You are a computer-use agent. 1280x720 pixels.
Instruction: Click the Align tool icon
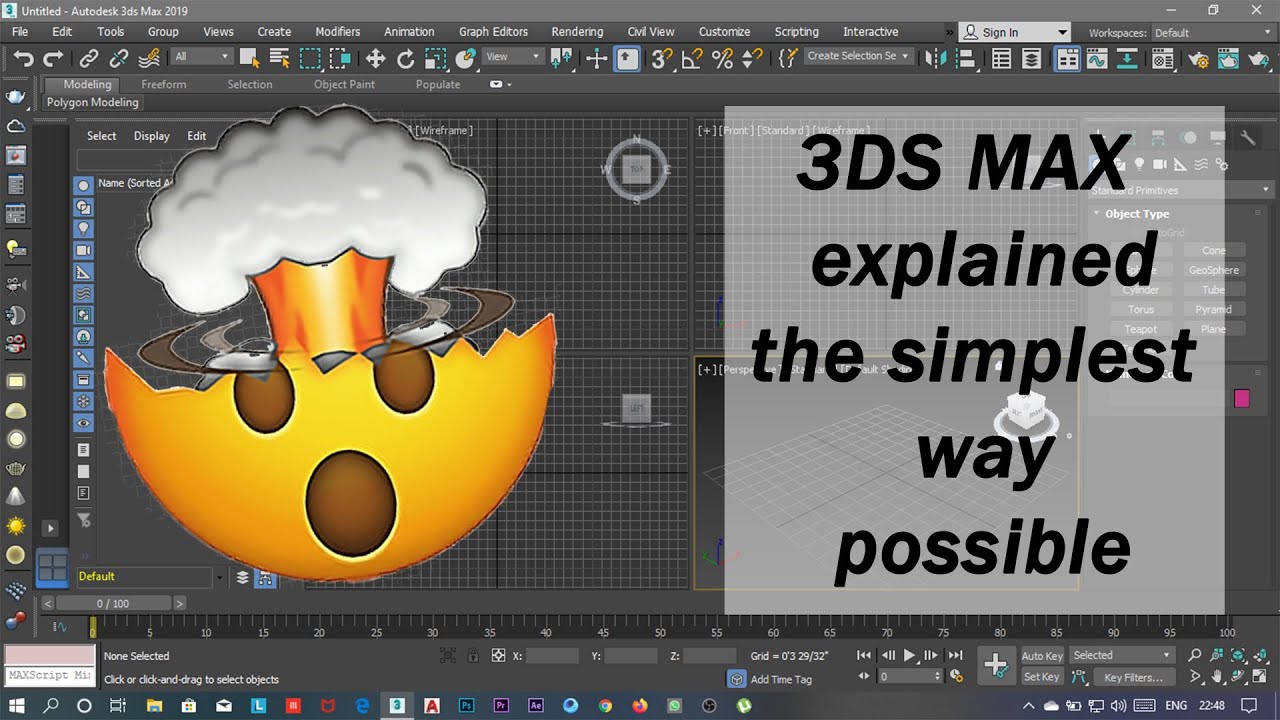(966, 58)
